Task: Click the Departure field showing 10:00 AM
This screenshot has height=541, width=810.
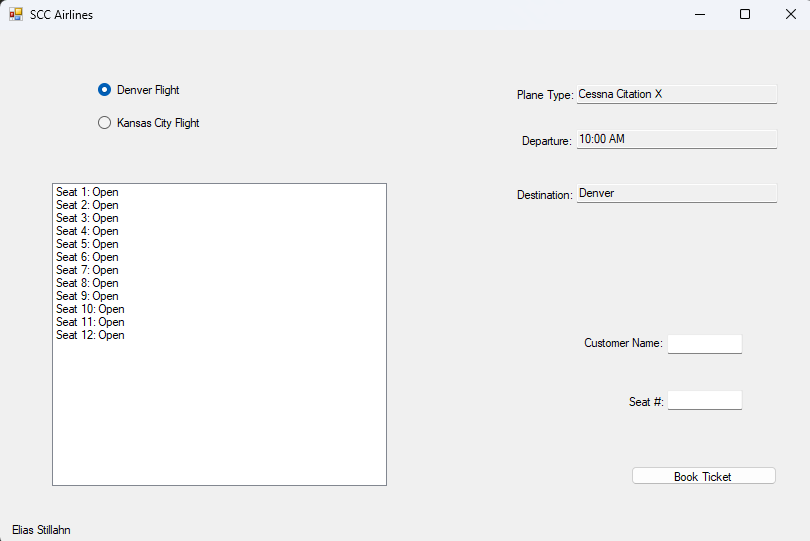Action: tap(676, 139)
